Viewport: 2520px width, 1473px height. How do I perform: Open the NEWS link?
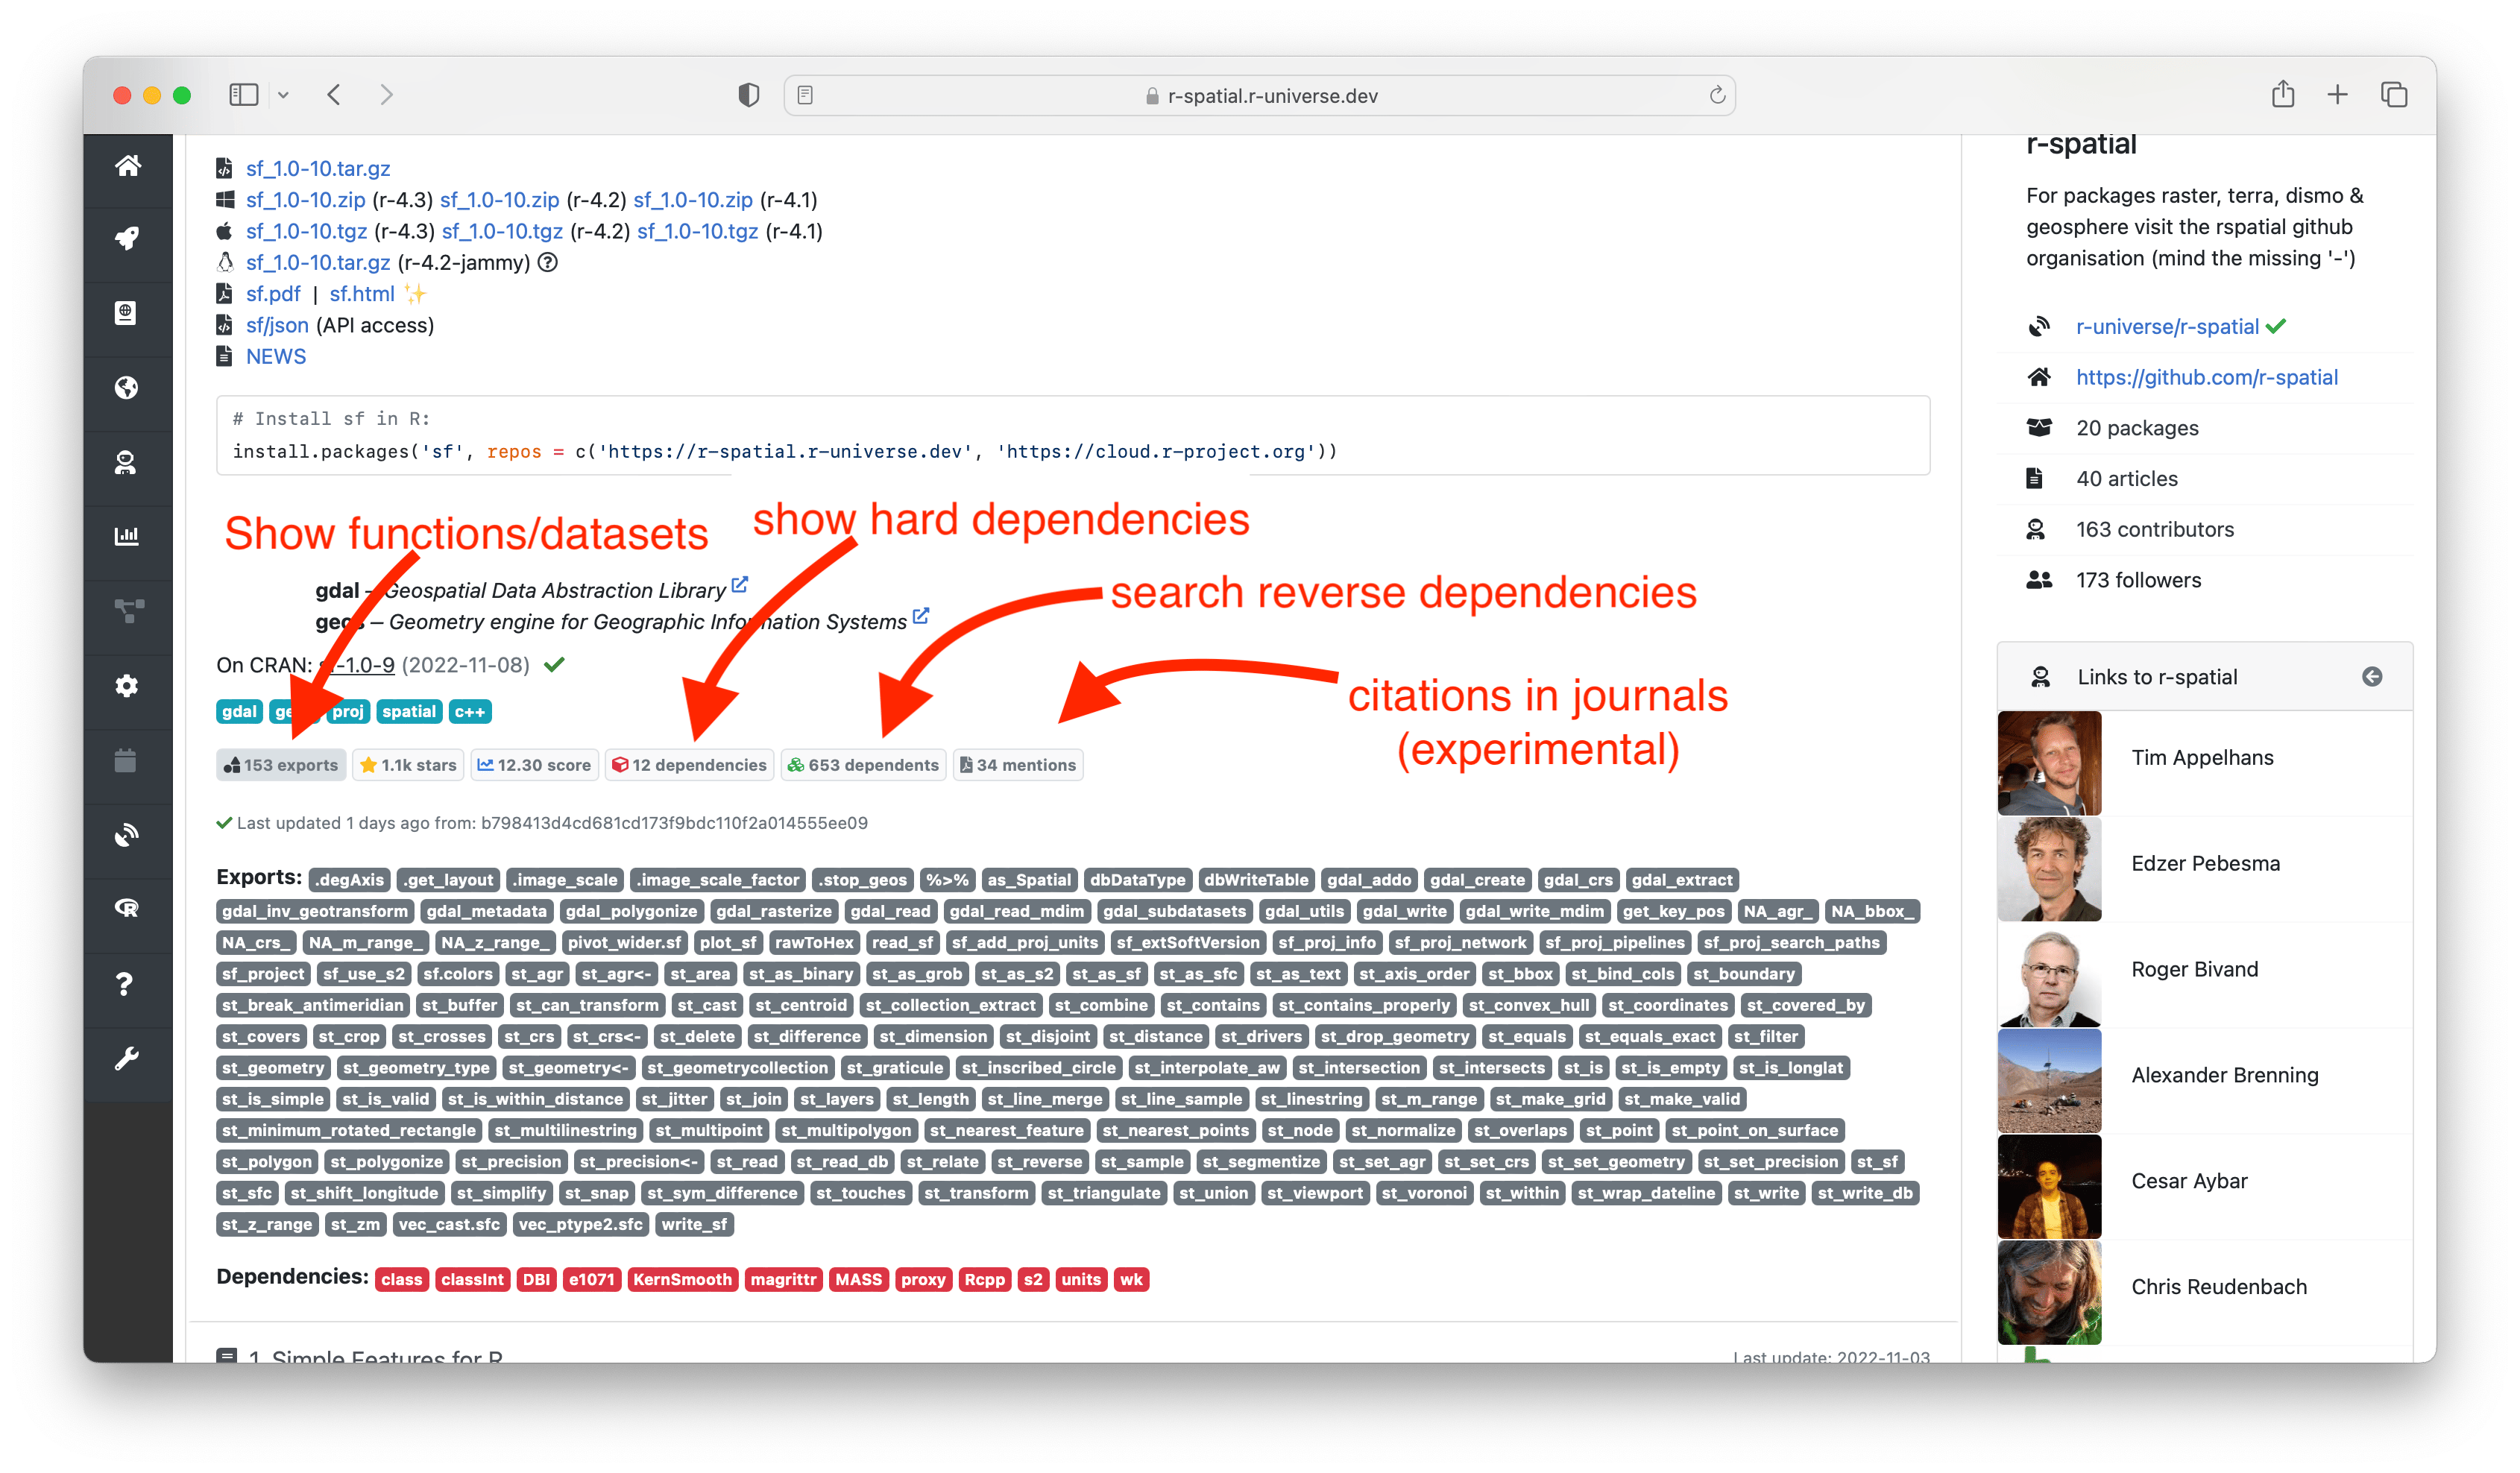click(276, 357)
